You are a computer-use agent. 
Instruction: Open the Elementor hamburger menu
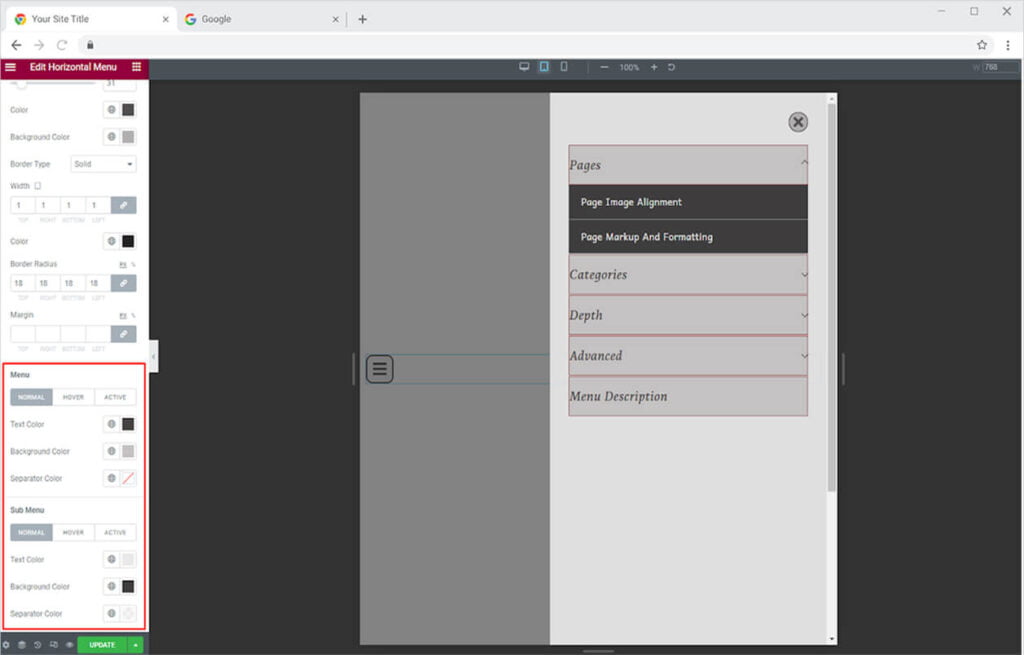point(10,67)
